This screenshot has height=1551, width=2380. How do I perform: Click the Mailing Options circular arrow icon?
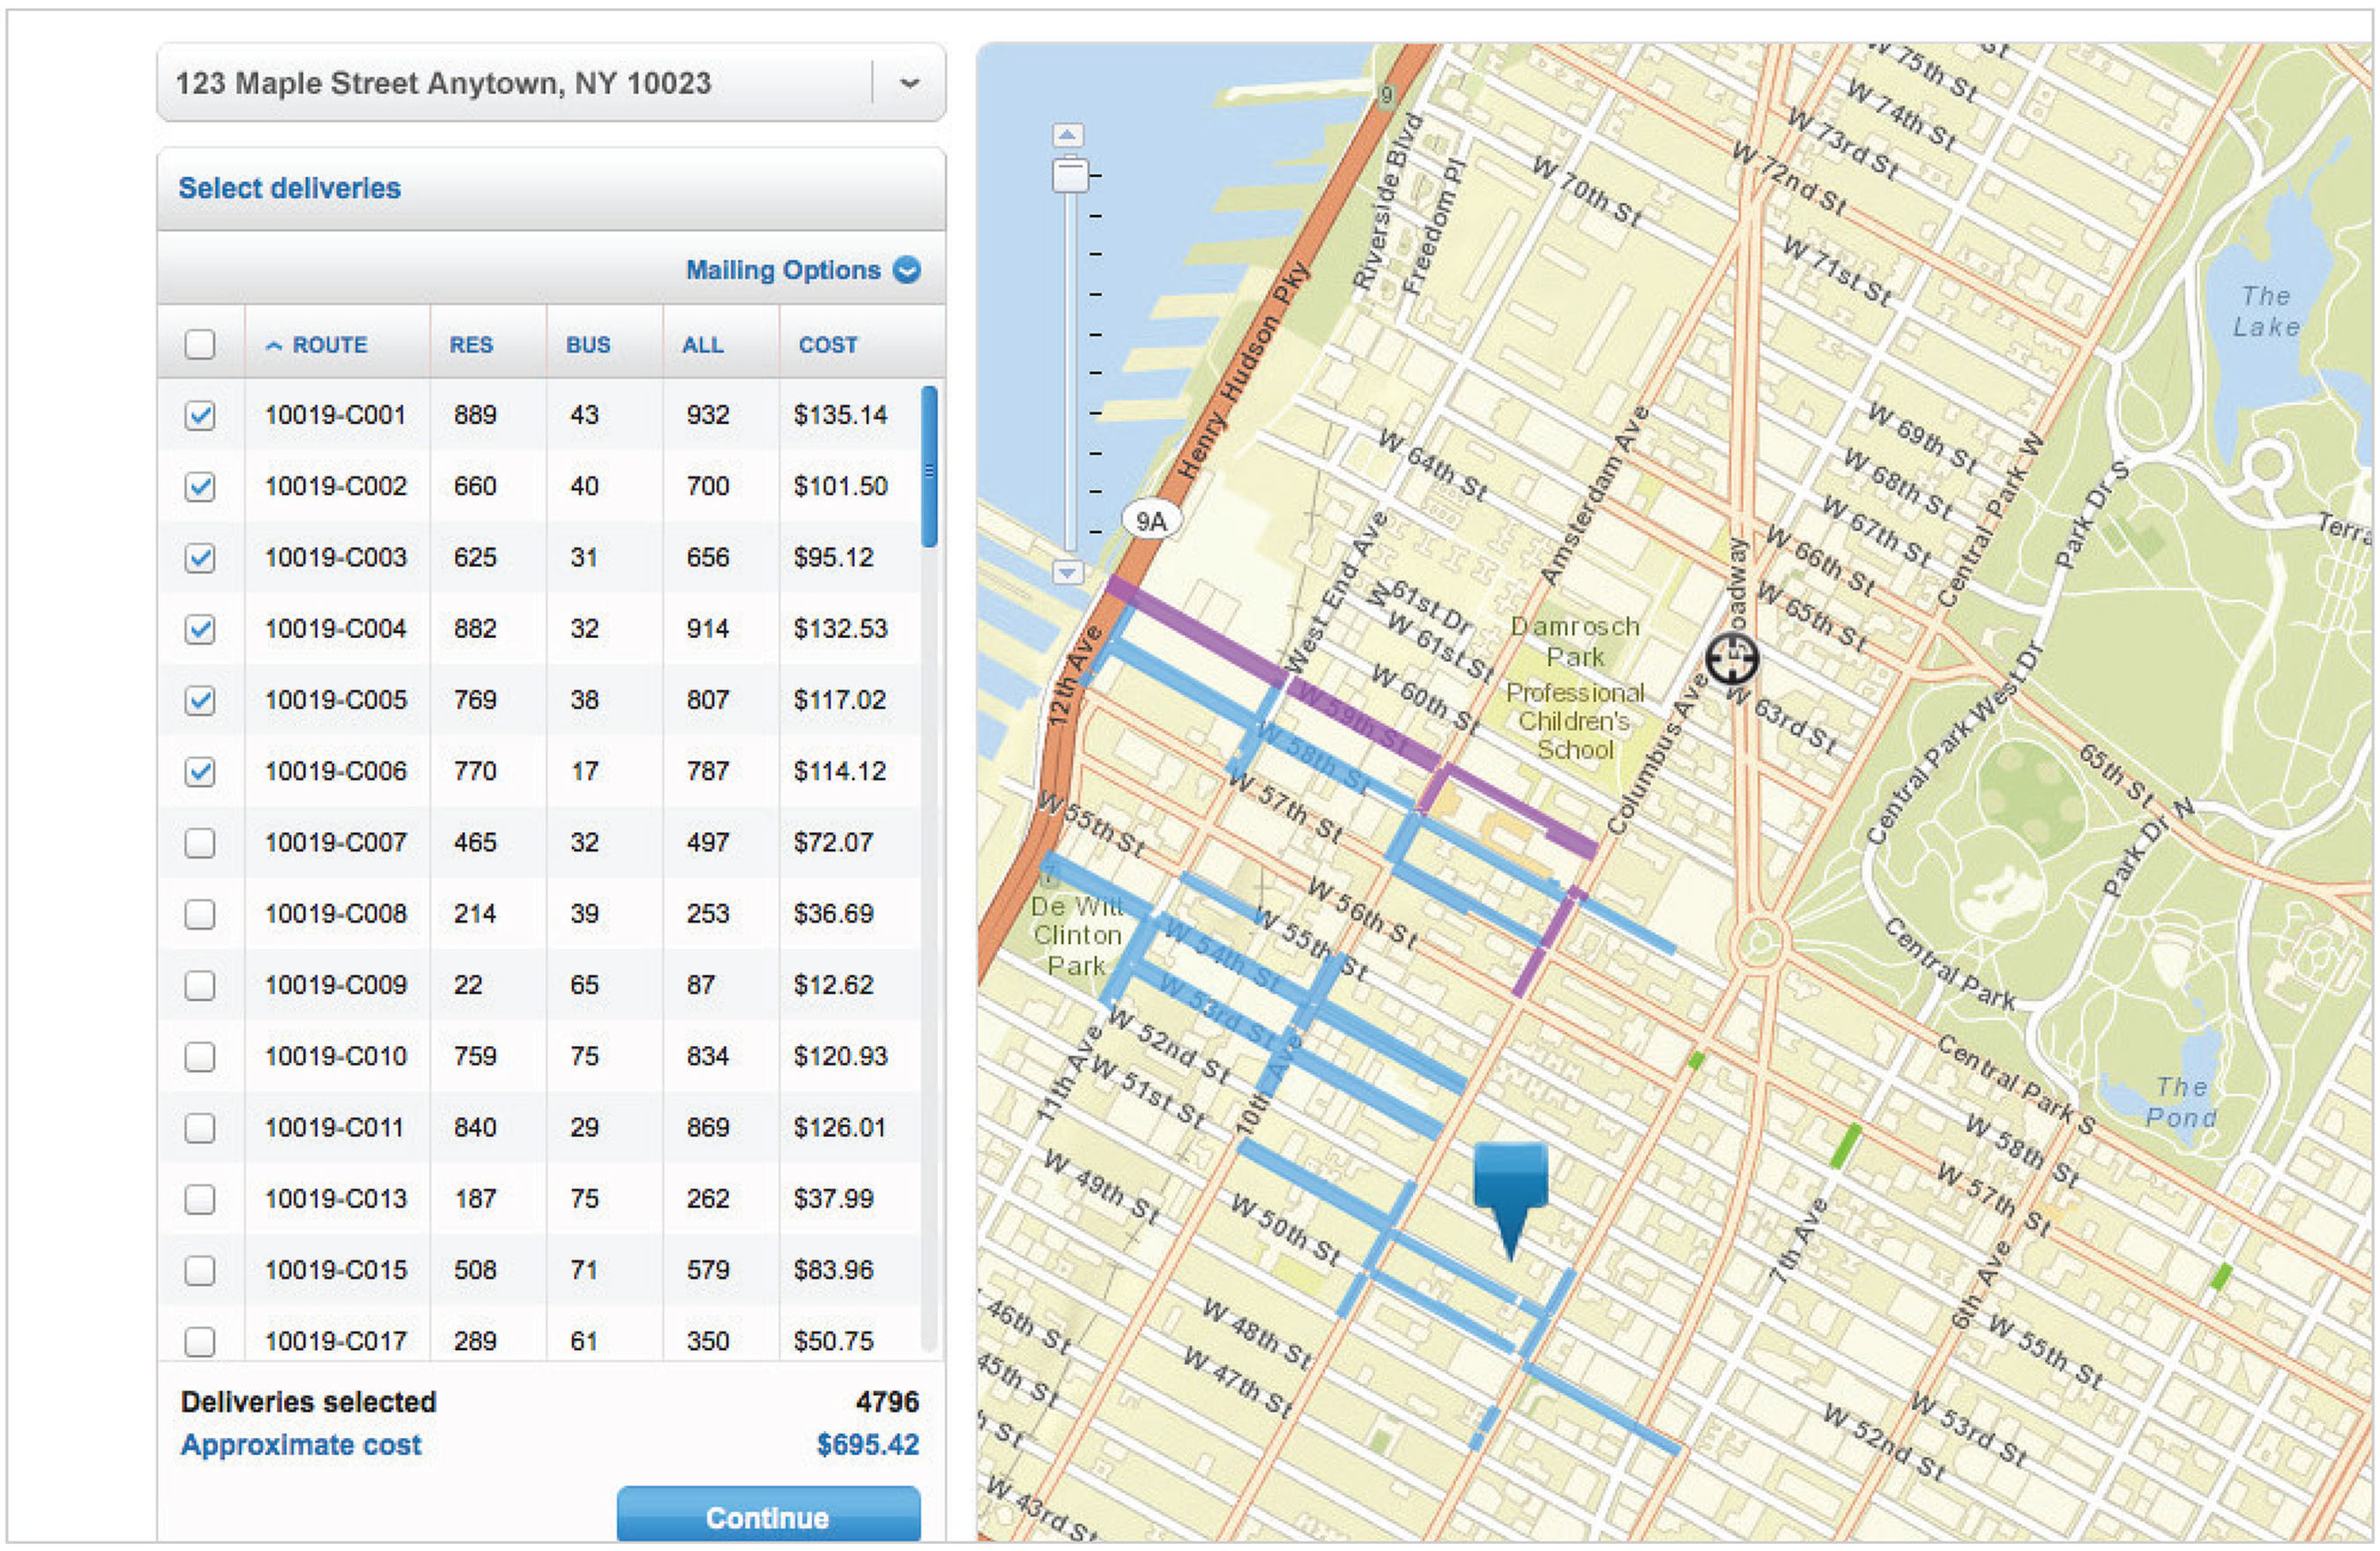click(x=907, y=270)
